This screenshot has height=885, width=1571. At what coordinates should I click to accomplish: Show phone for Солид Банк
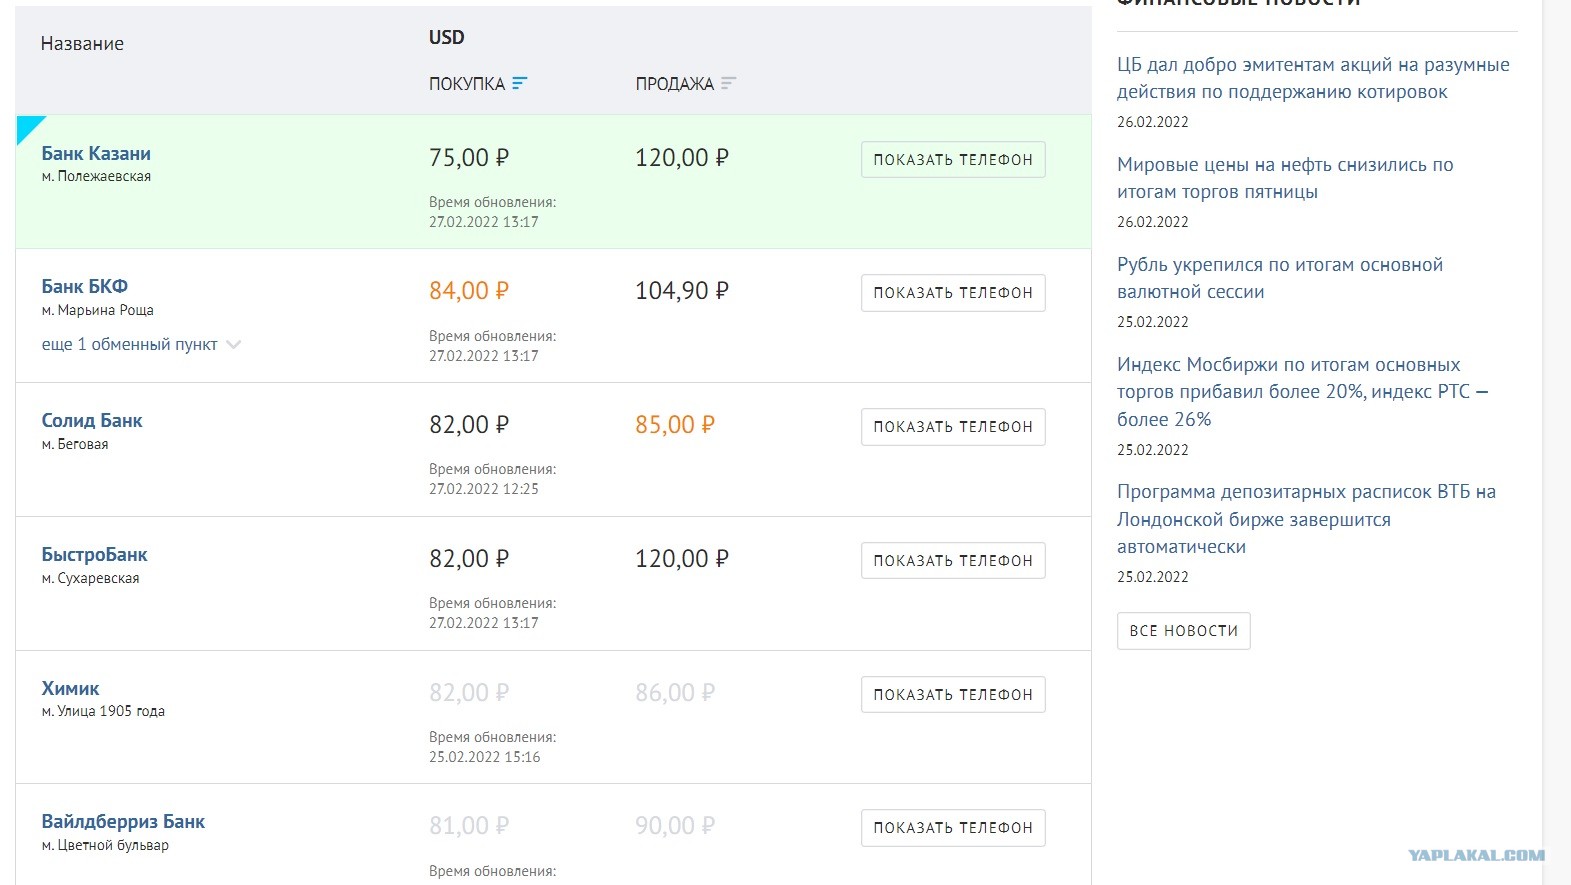(953, 427)
